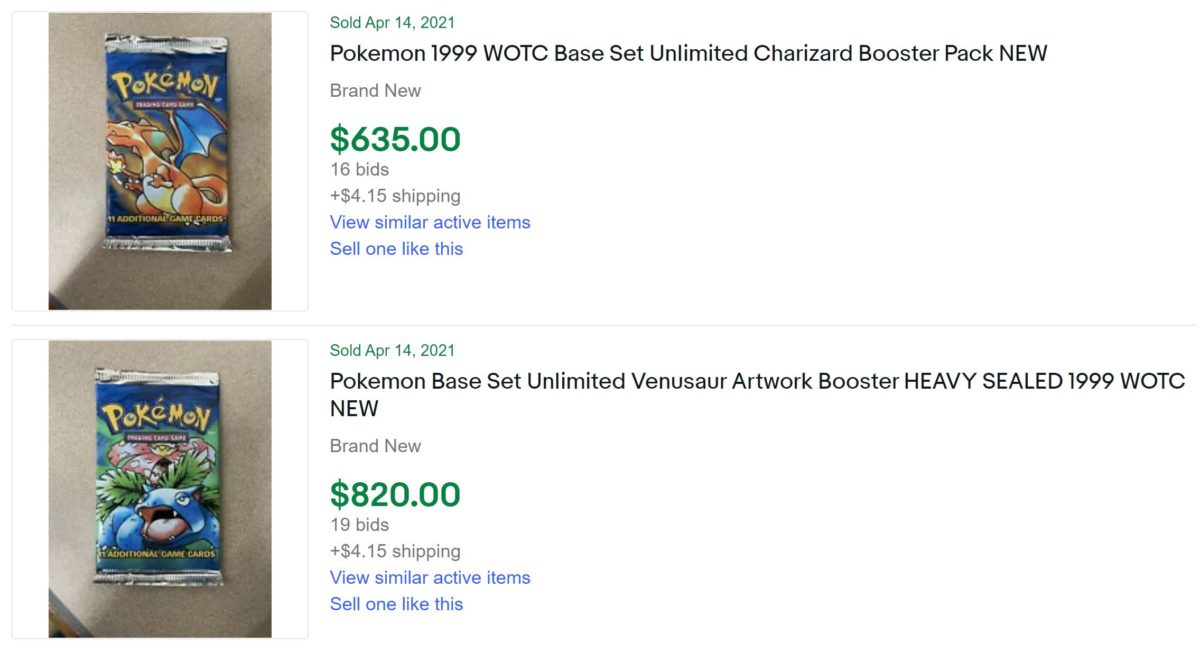Viewport: 1200px width, 652px height.
Task: Click the $4.15 shipping text for Venusaur pack
Action: (394, 551)
